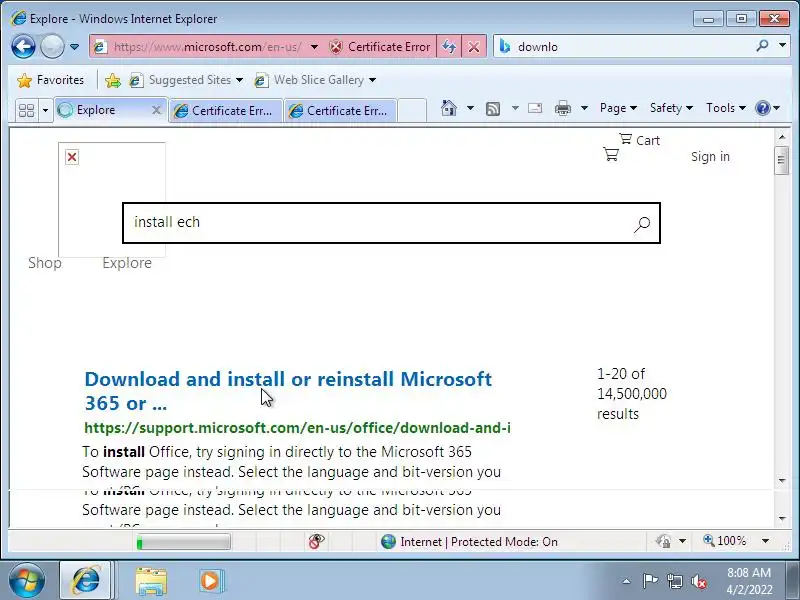Click the Action Center flag icon
Screen dimensions: 800x600
(x=650, y=581)
